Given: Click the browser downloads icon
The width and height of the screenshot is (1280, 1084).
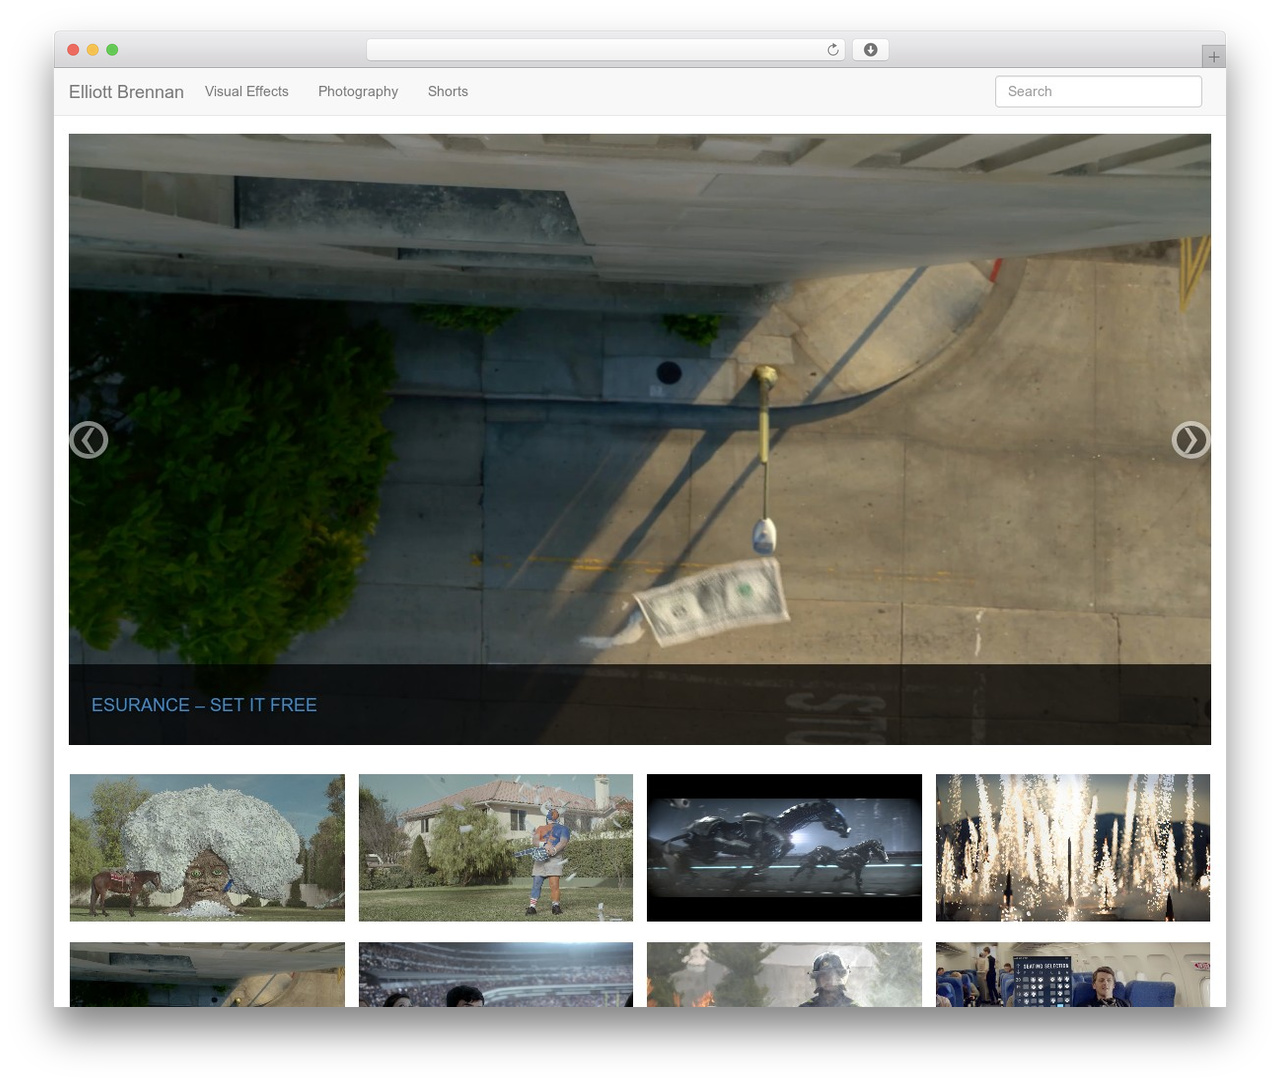Looking at the screenshot, I should tap(870, 50).
